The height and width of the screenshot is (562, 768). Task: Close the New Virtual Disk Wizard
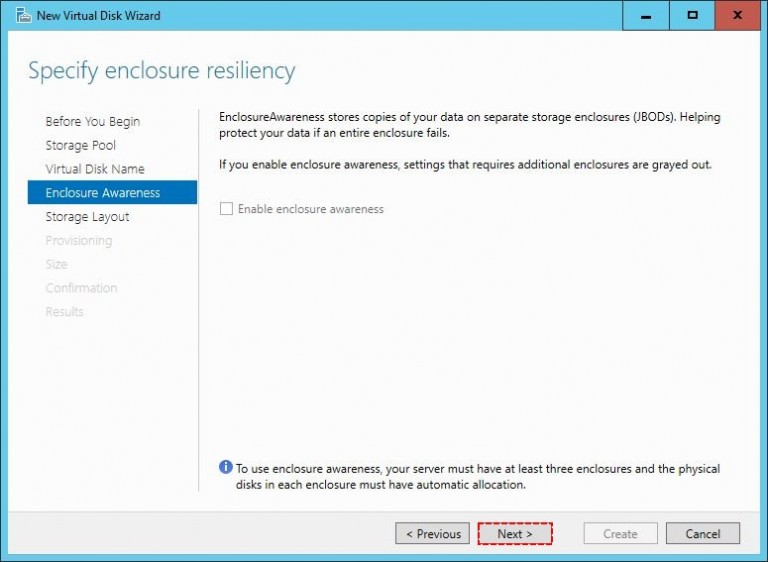(738, 16)
